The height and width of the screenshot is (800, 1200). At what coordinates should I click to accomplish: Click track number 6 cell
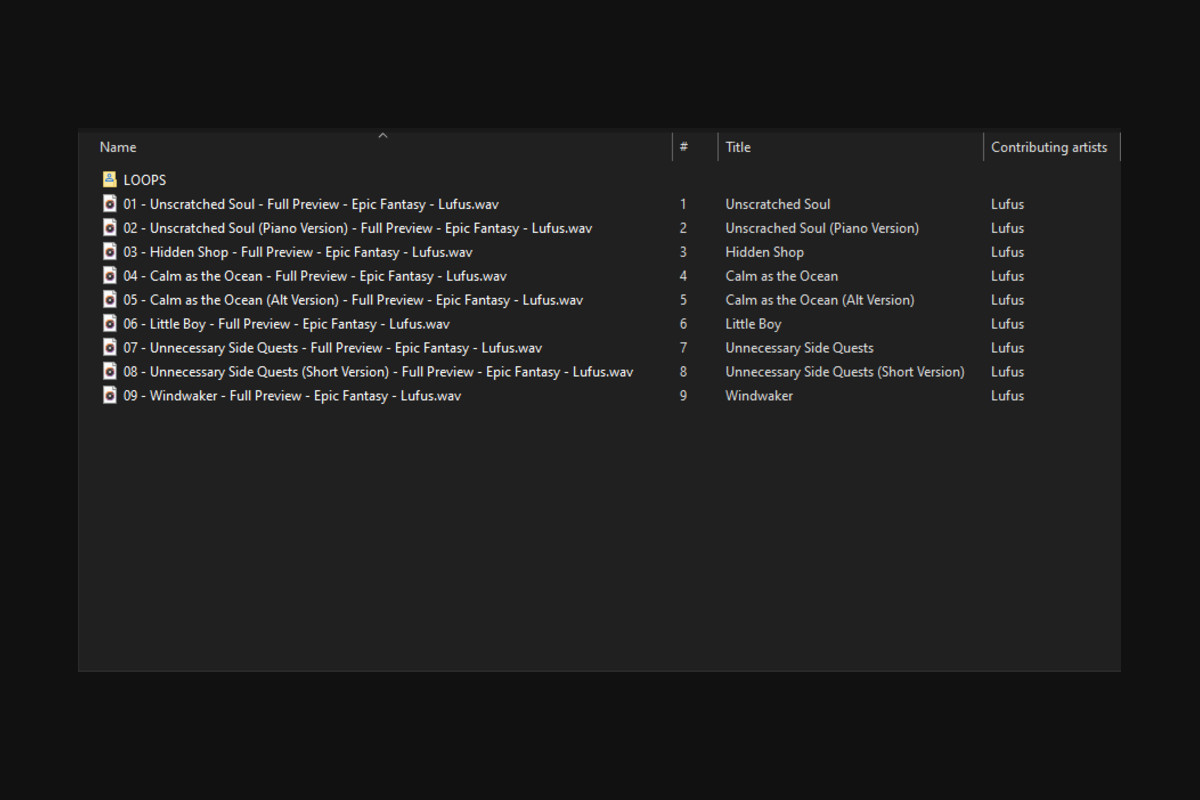click(684, 324)
